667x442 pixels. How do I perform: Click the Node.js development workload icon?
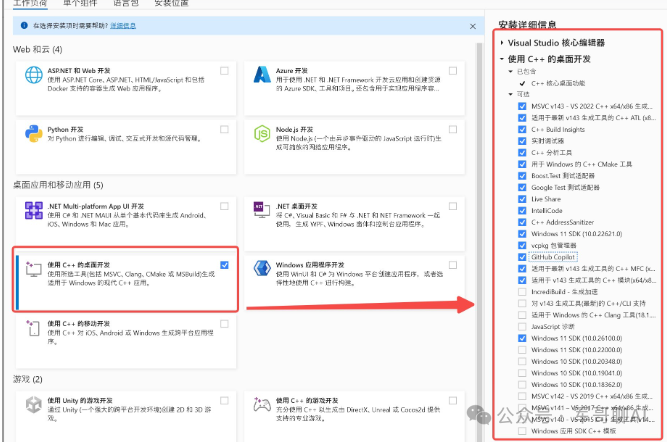pyautogui.click(x=262, y=134)
